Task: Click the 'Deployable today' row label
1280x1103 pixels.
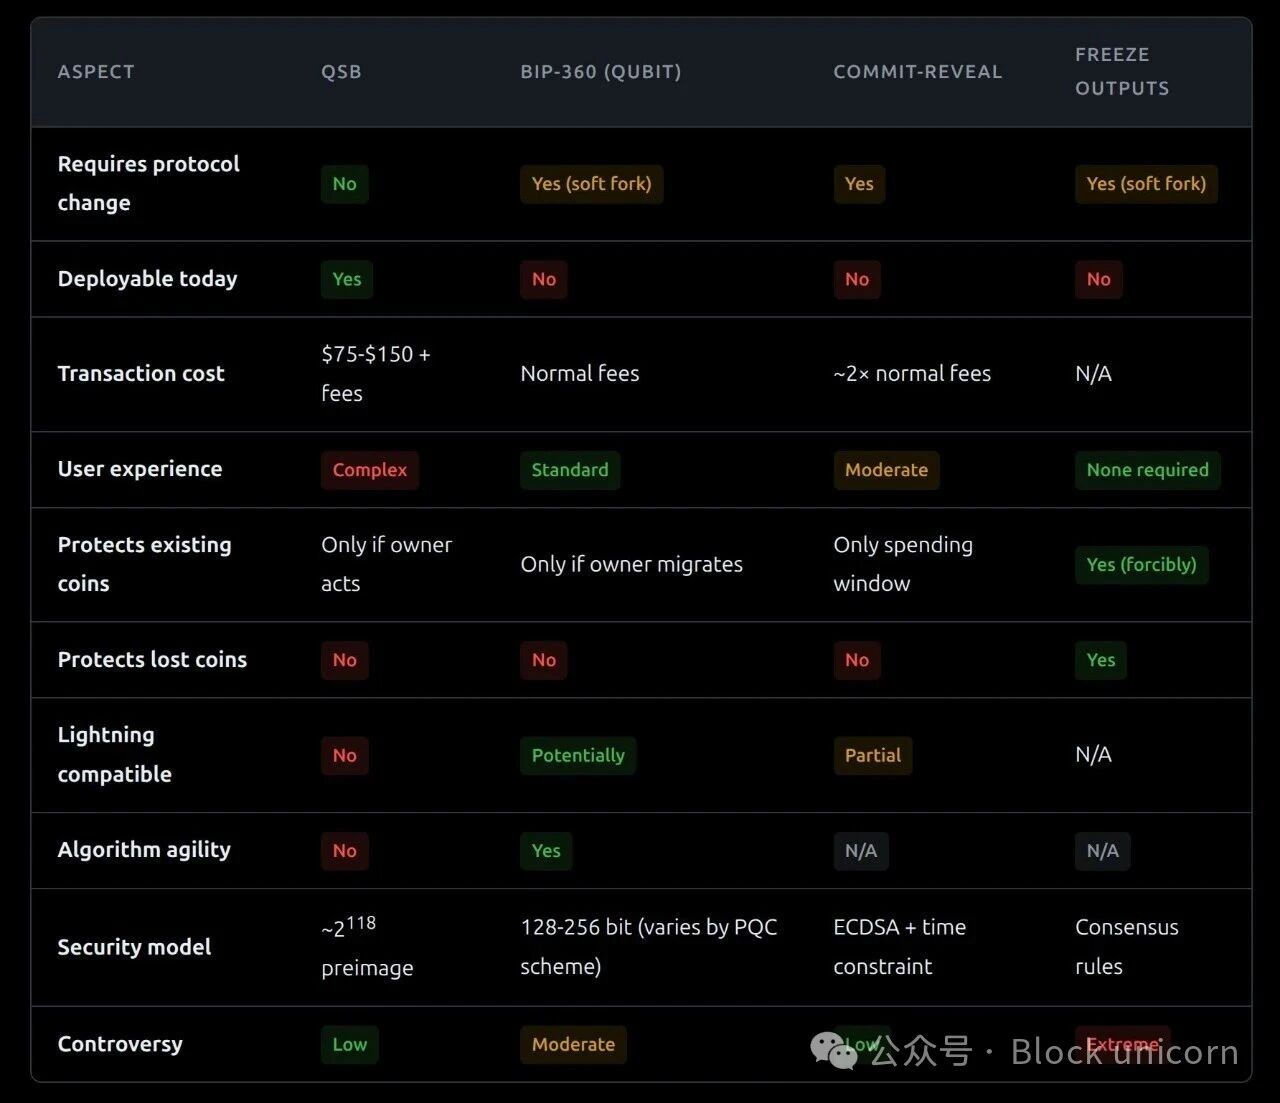Action: tap(147, 279)
